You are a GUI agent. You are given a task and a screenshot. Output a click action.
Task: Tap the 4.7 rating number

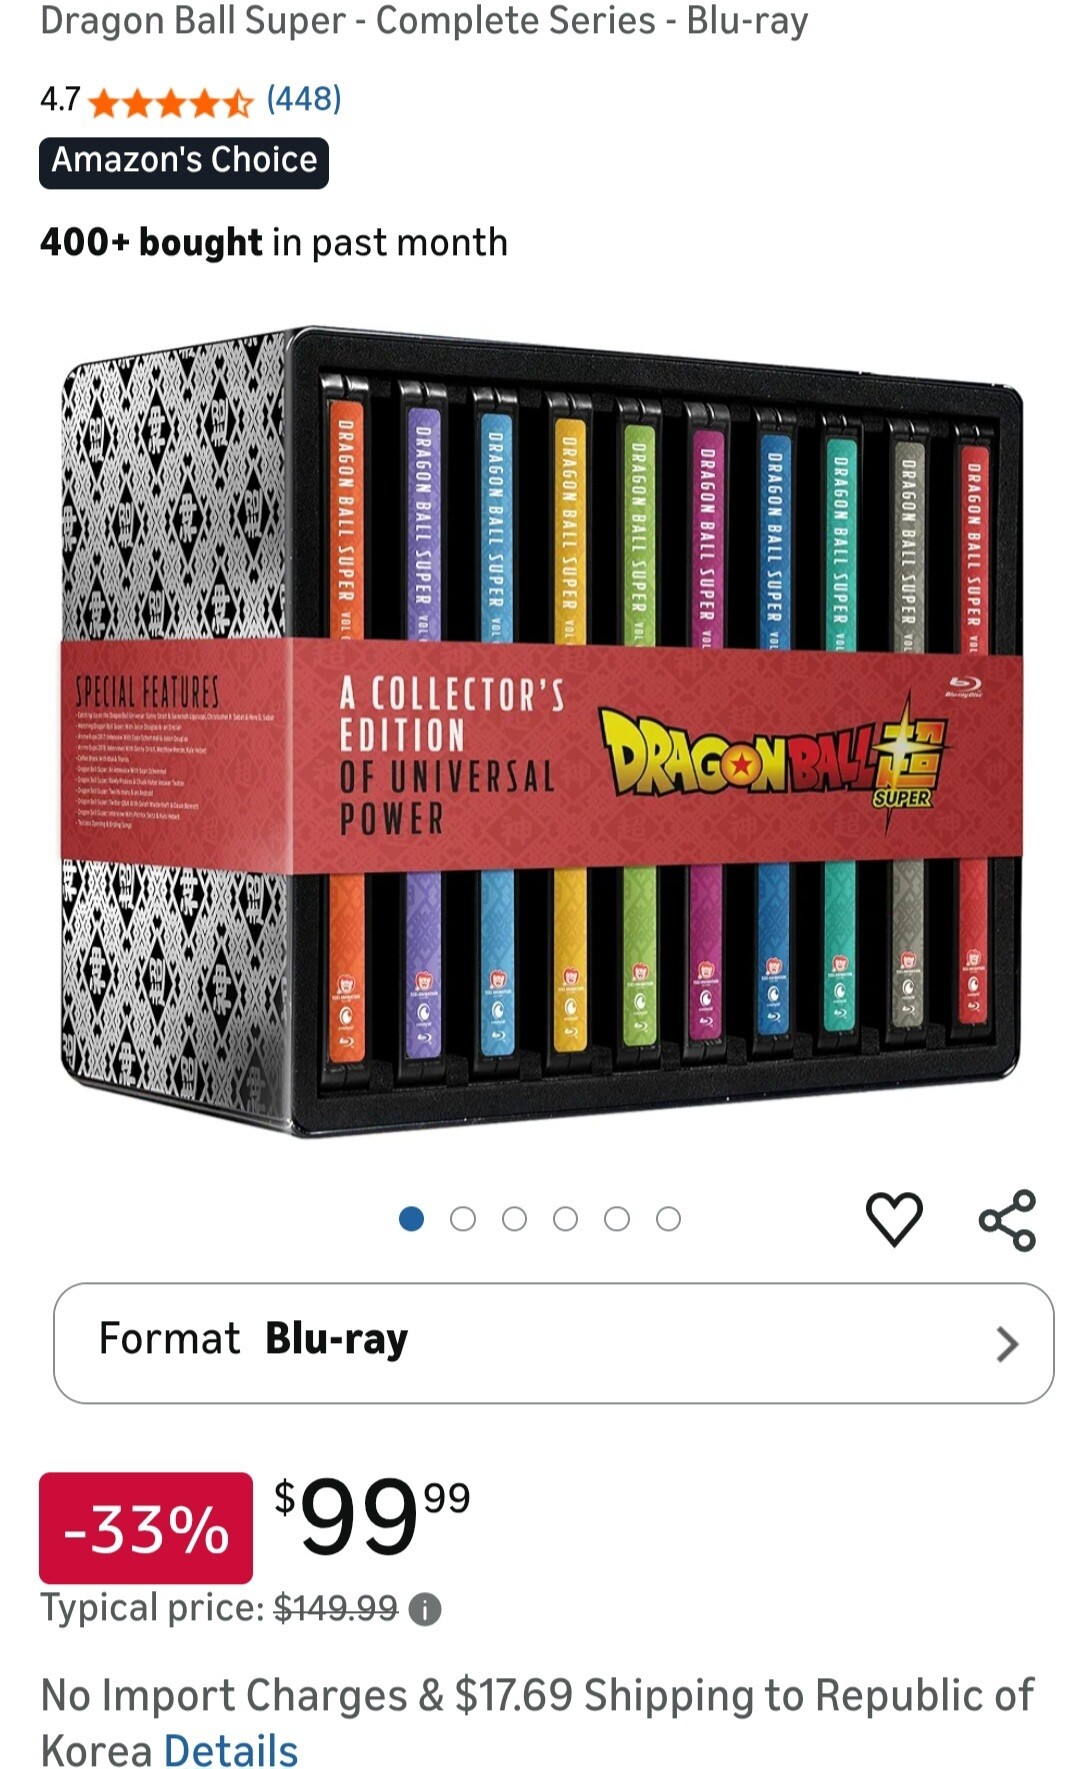click(x=60, y=99)
